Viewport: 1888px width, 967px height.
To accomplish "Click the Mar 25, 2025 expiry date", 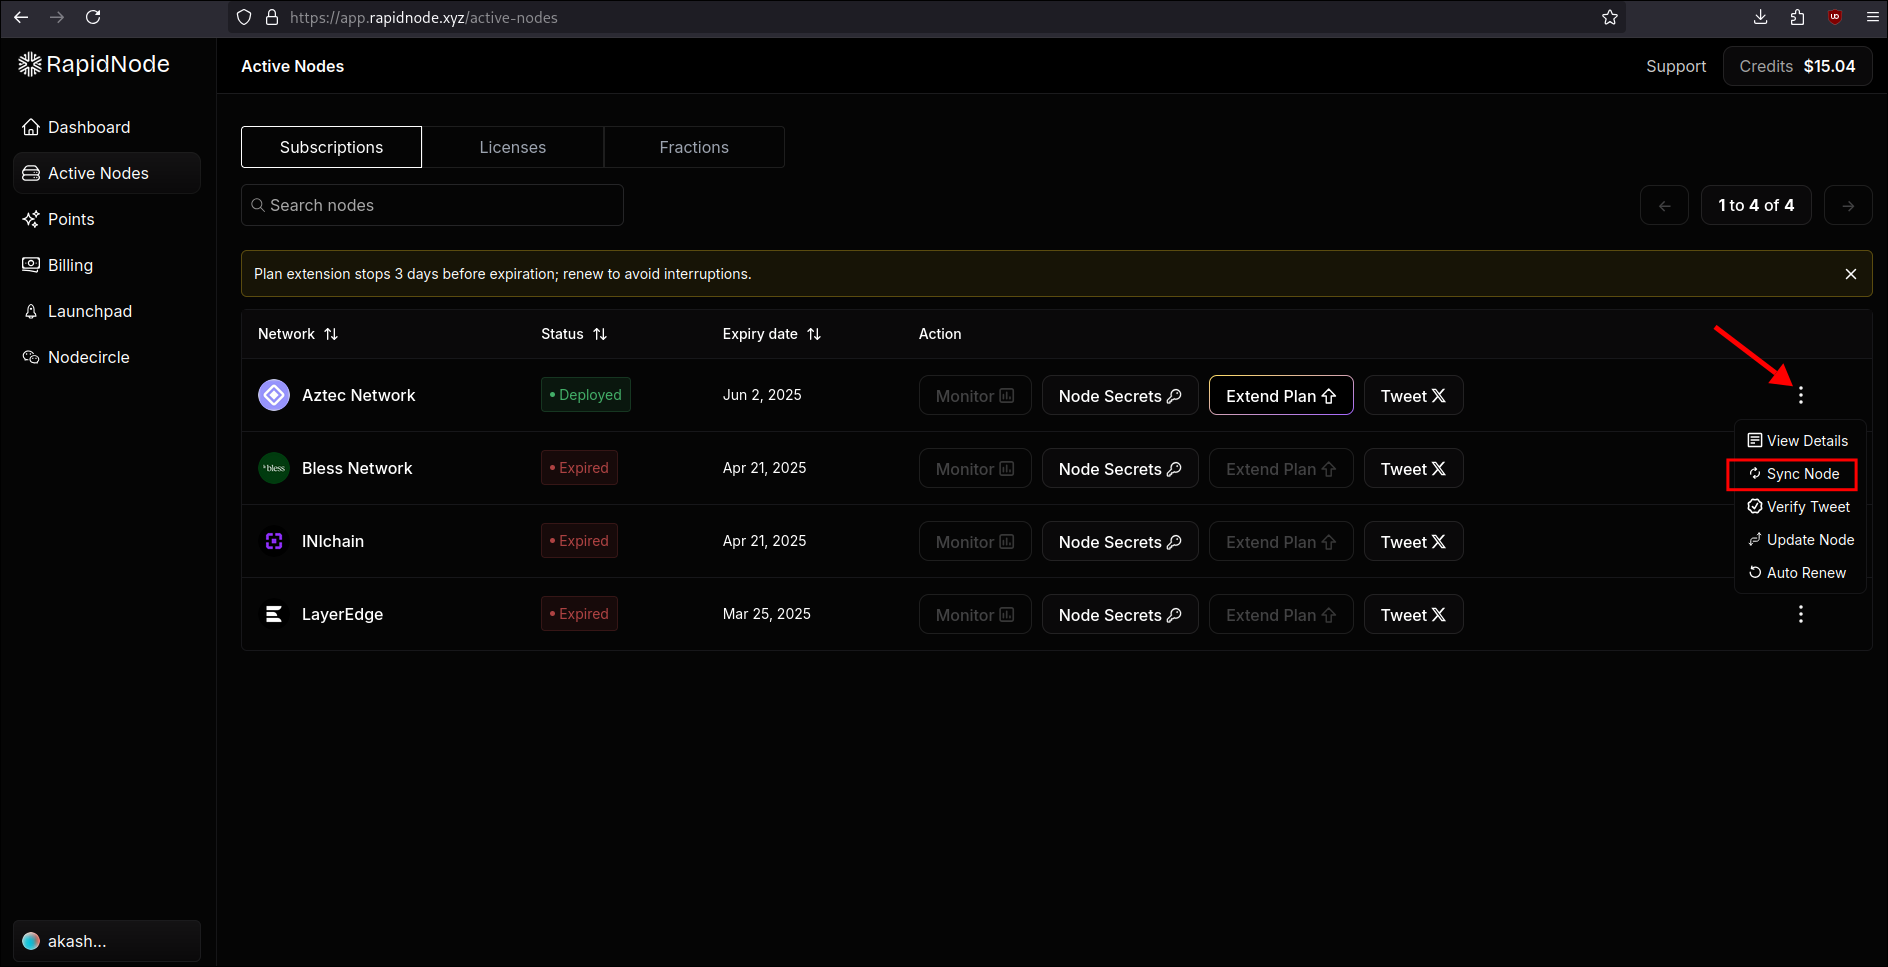I will point(767,614).
